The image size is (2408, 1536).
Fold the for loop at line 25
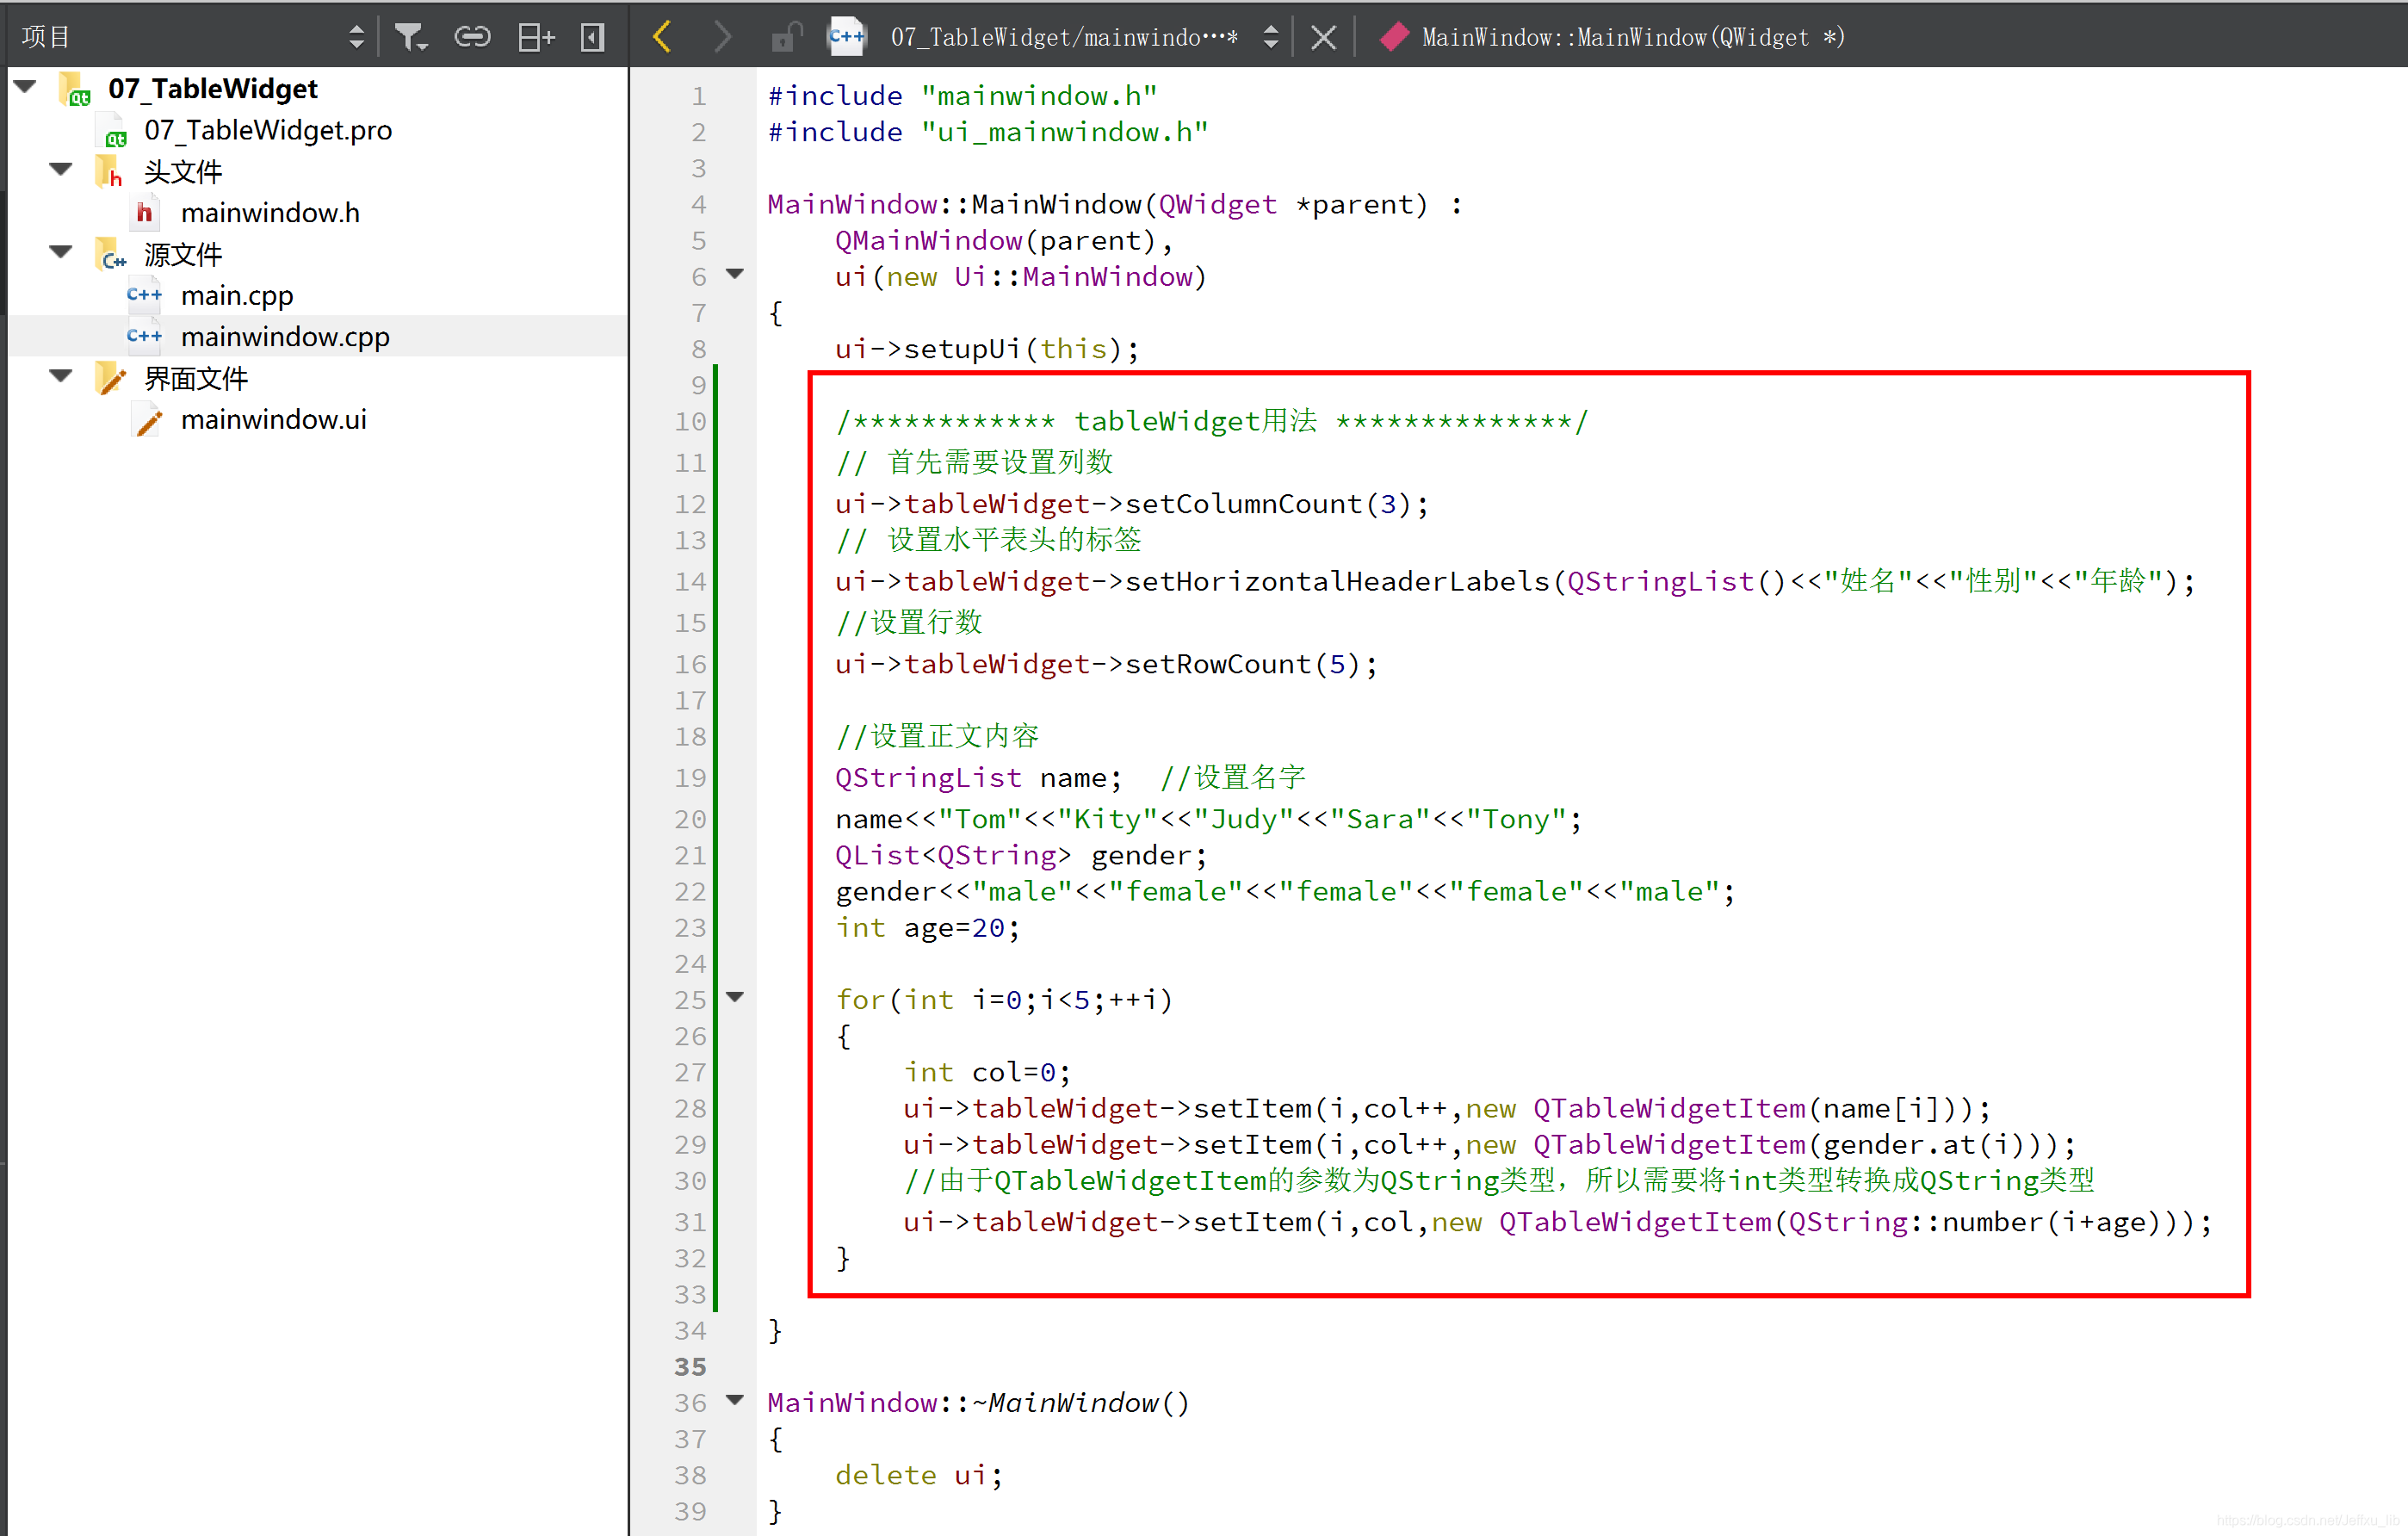pyautogui.click(x=735, y=997)
